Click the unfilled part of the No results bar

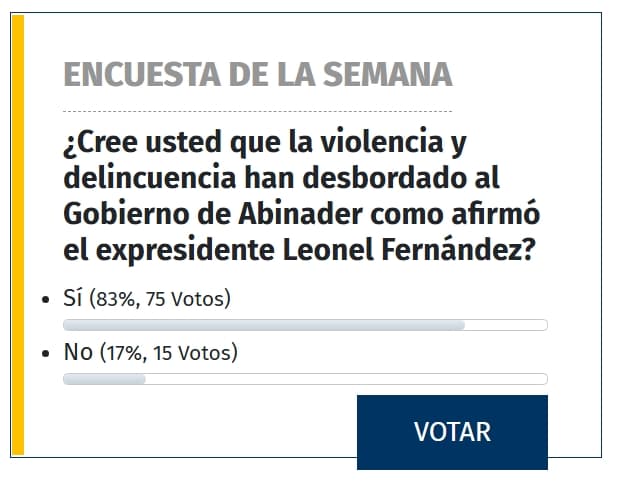[347, 379]
